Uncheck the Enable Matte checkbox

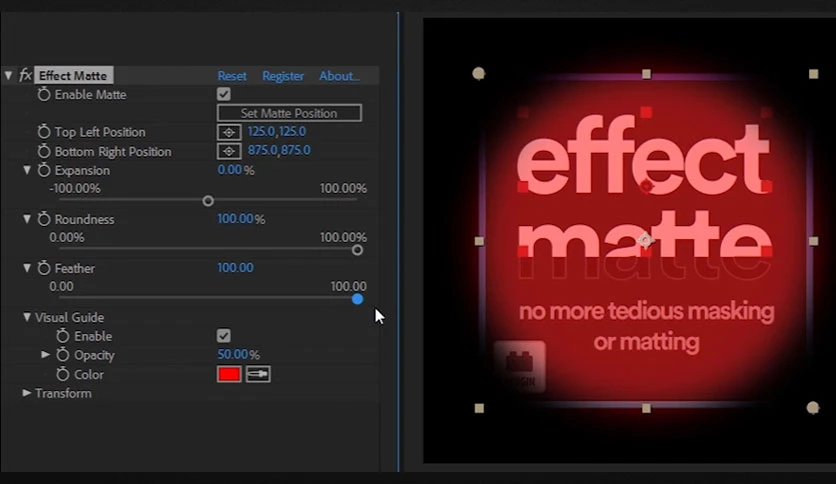pyautogui.click(x=223, y=94)
